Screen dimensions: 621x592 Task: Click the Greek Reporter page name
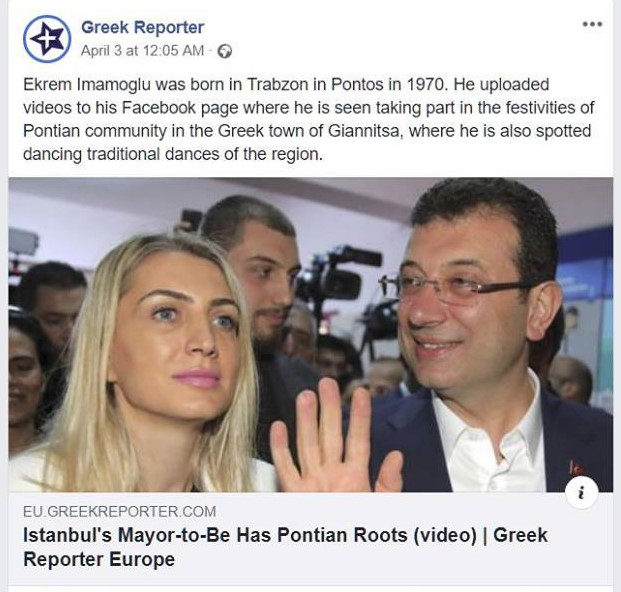click(143, 28)
